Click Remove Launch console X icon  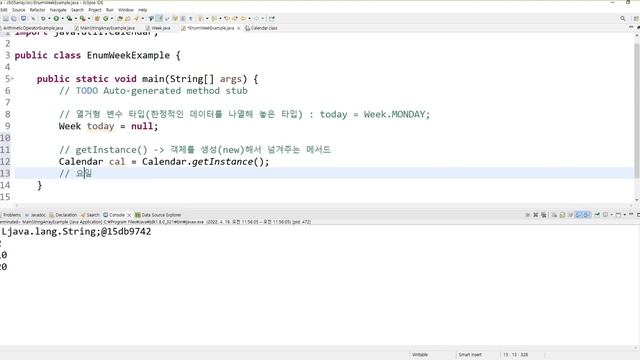[536, 215]
